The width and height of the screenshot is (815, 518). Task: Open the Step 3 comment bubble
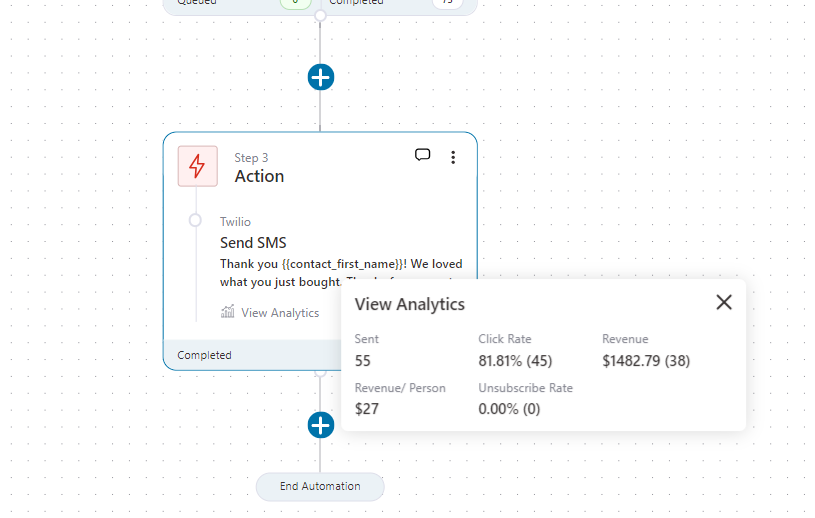[423, 155]
